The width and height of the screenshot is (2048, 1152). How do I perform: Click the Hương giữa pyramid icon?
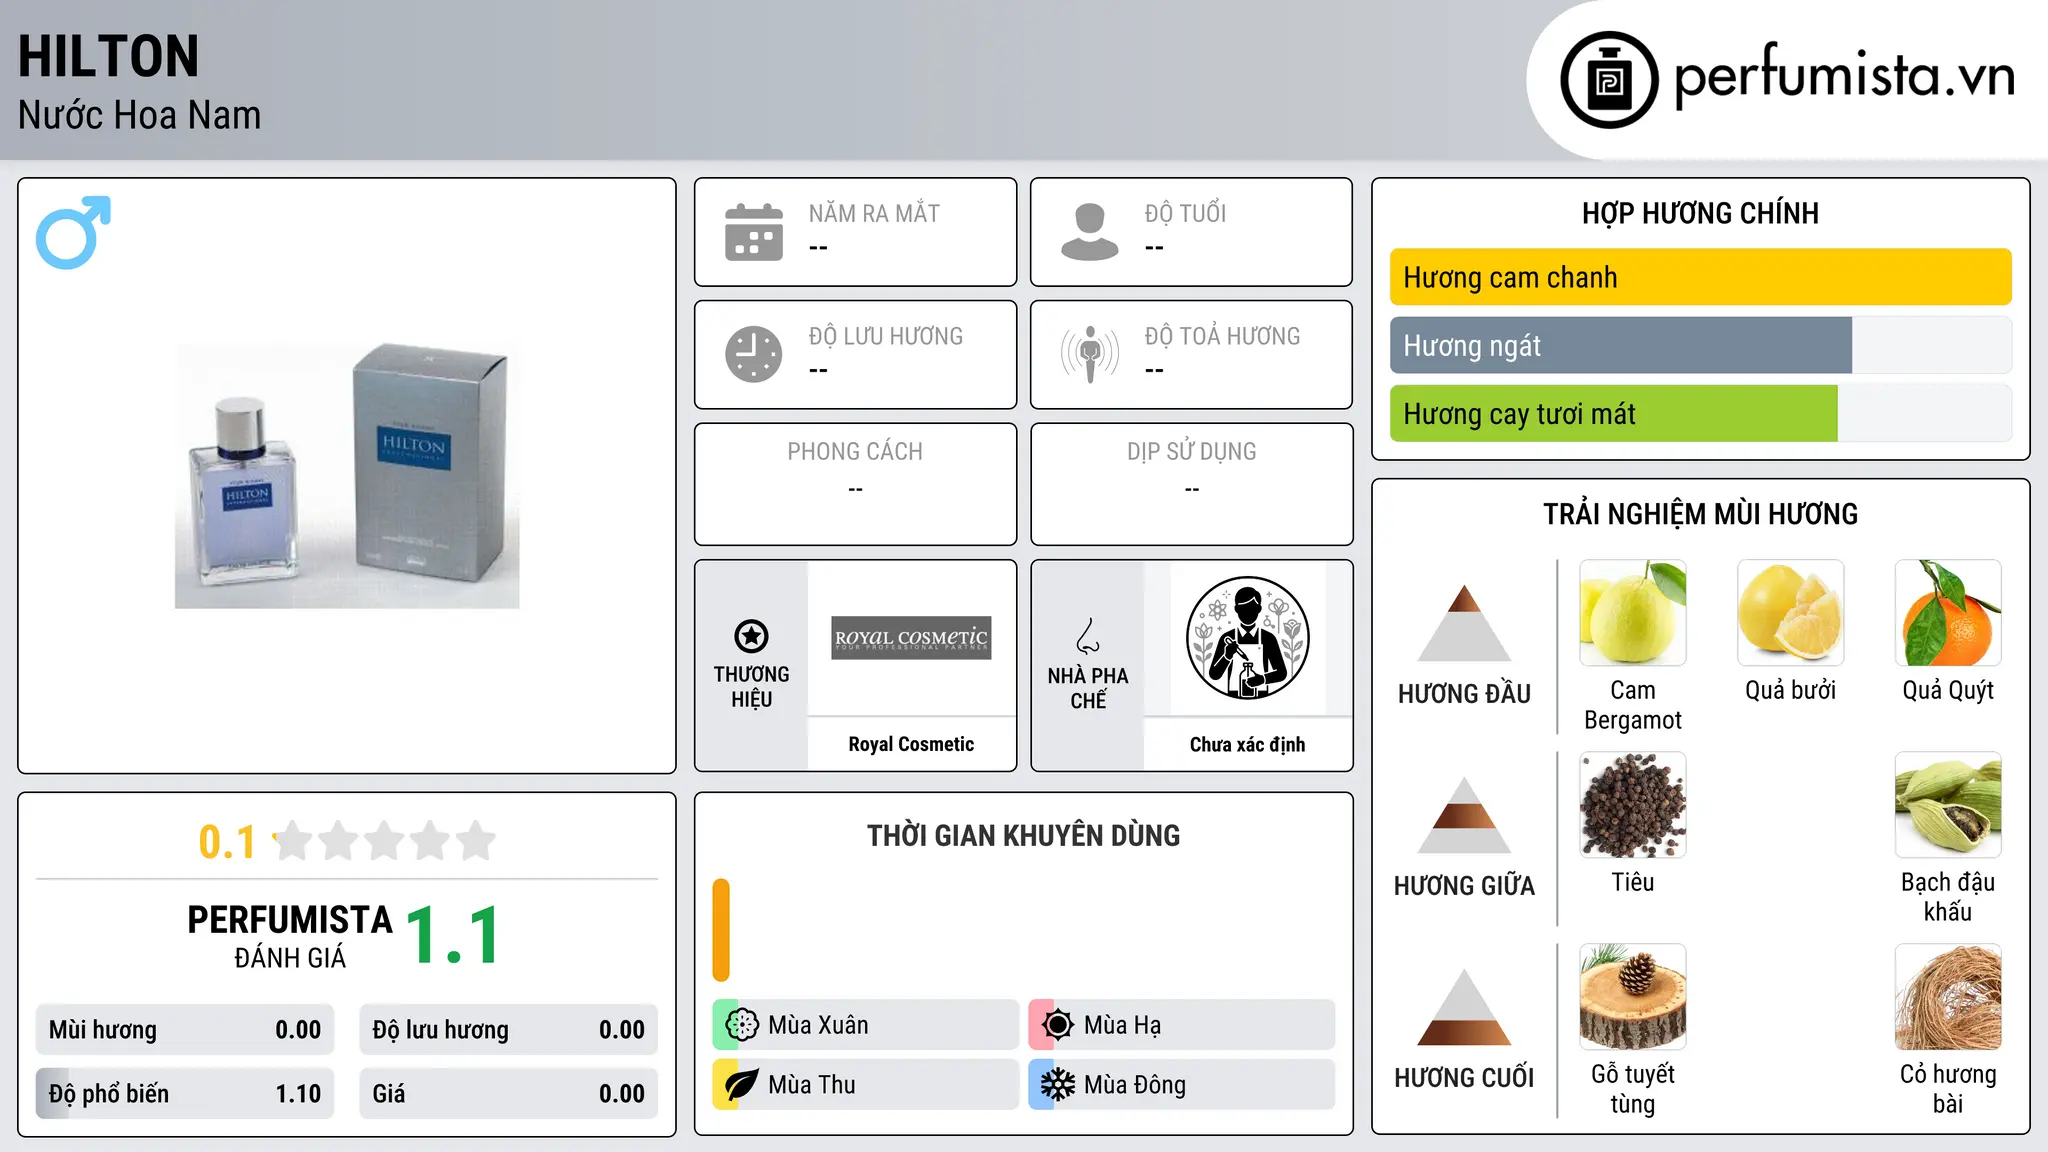click(1464, 815)
